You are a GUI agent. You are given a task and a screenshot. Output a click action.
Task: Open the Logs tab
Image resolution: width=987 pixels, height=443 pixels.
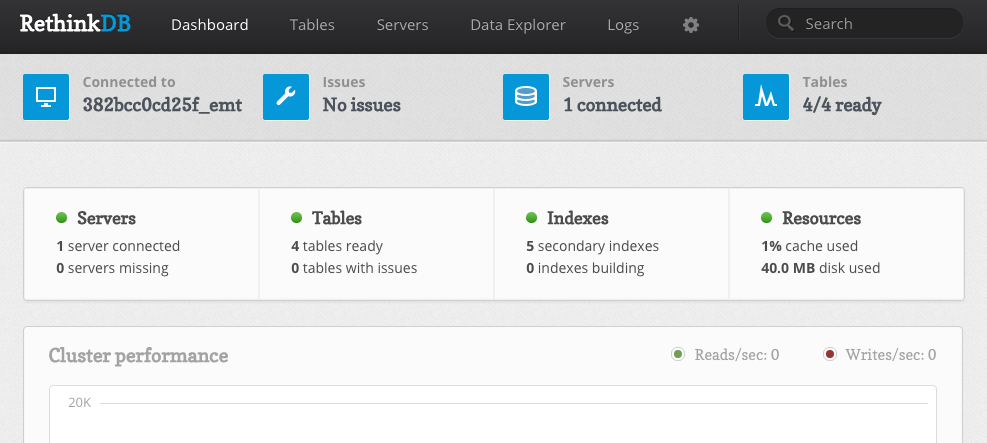pos(623,25)
